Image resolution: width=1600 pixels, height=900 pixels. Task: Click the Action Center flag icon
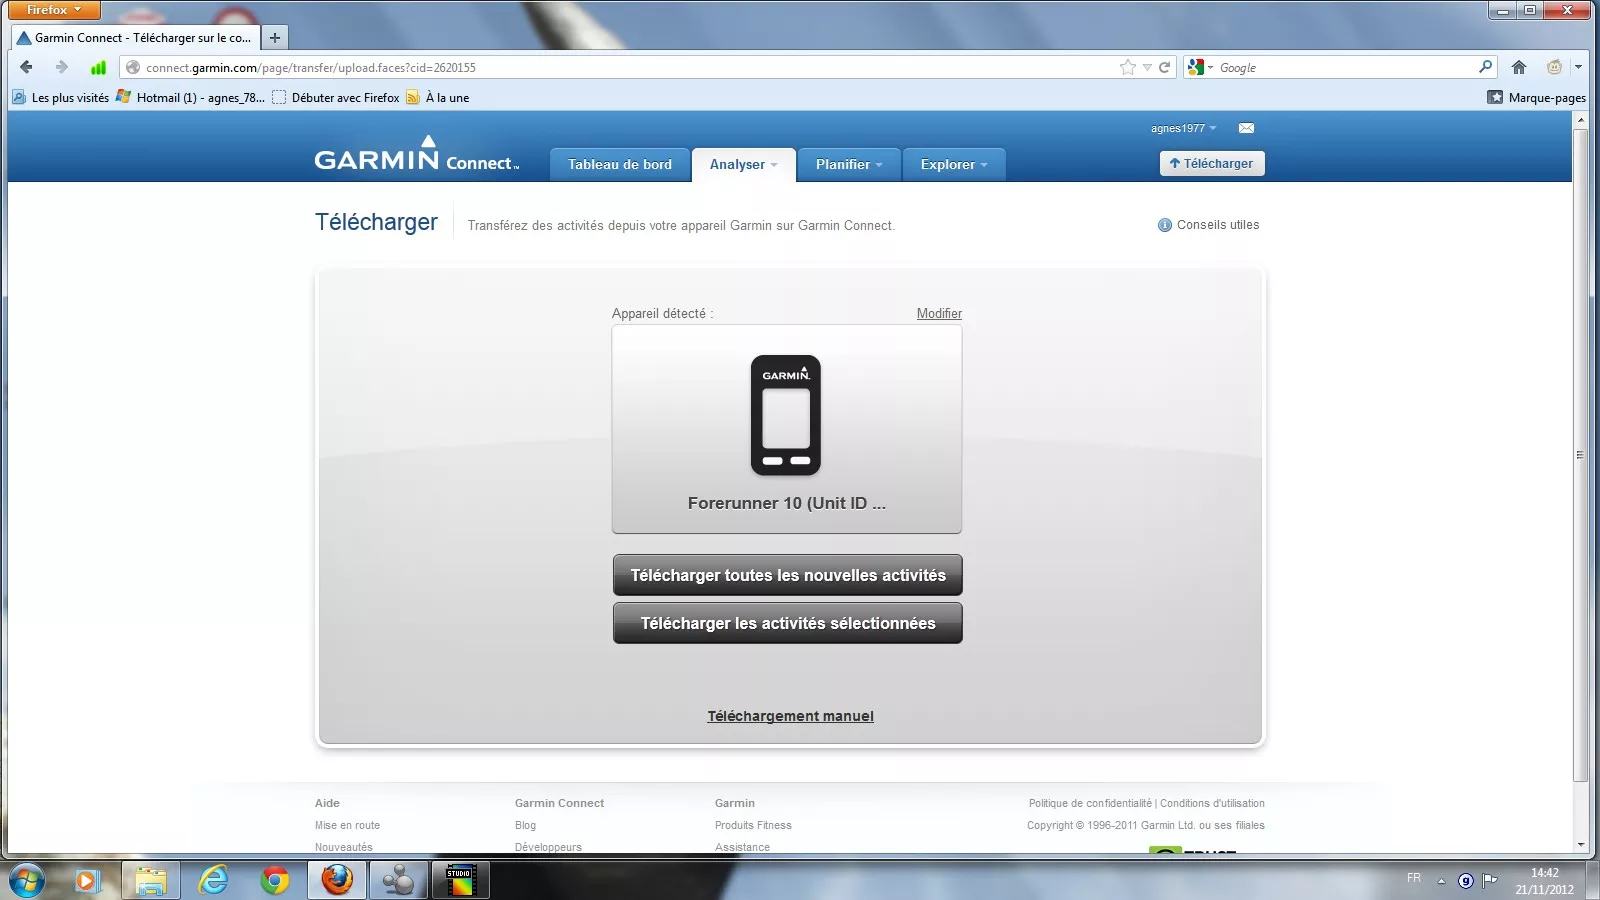coord(1490,881)
